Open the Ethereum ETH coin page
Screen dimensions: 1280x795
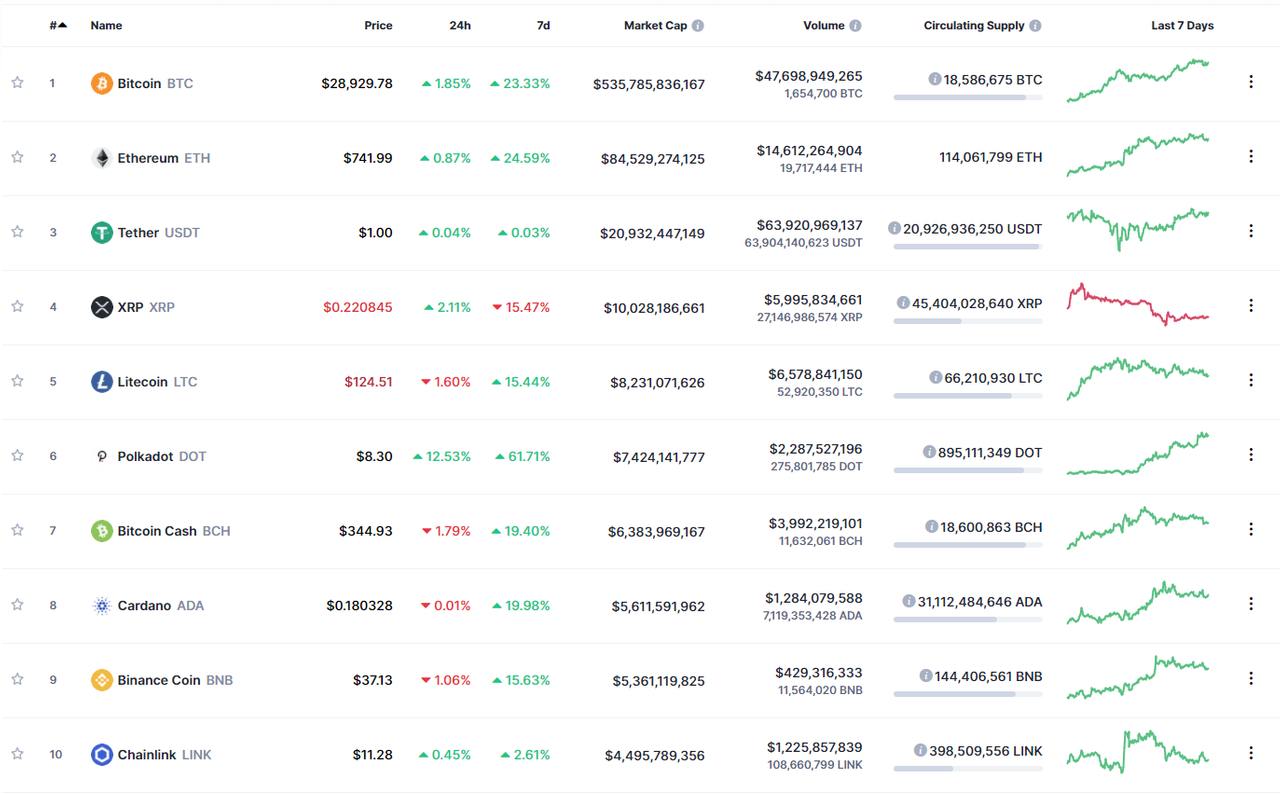coord(164,158)
